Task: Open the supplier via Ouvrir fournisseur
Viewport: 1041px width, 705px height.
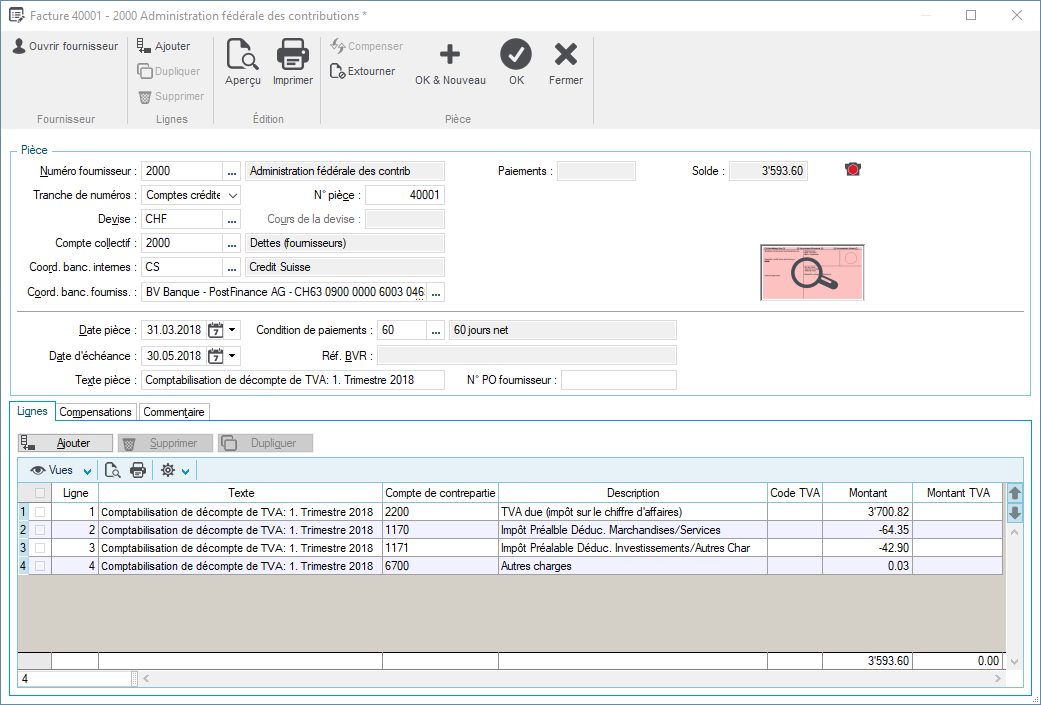Action: [65, 46]
